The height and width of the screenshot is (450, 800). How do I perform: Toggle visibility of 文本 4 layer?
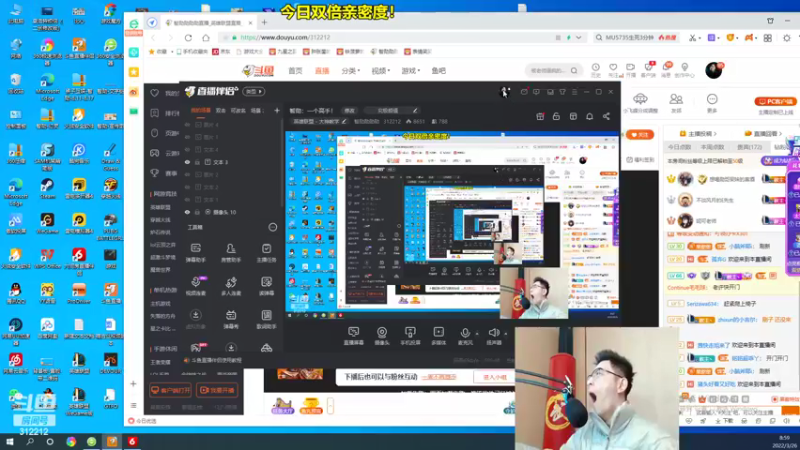[187, 149]
